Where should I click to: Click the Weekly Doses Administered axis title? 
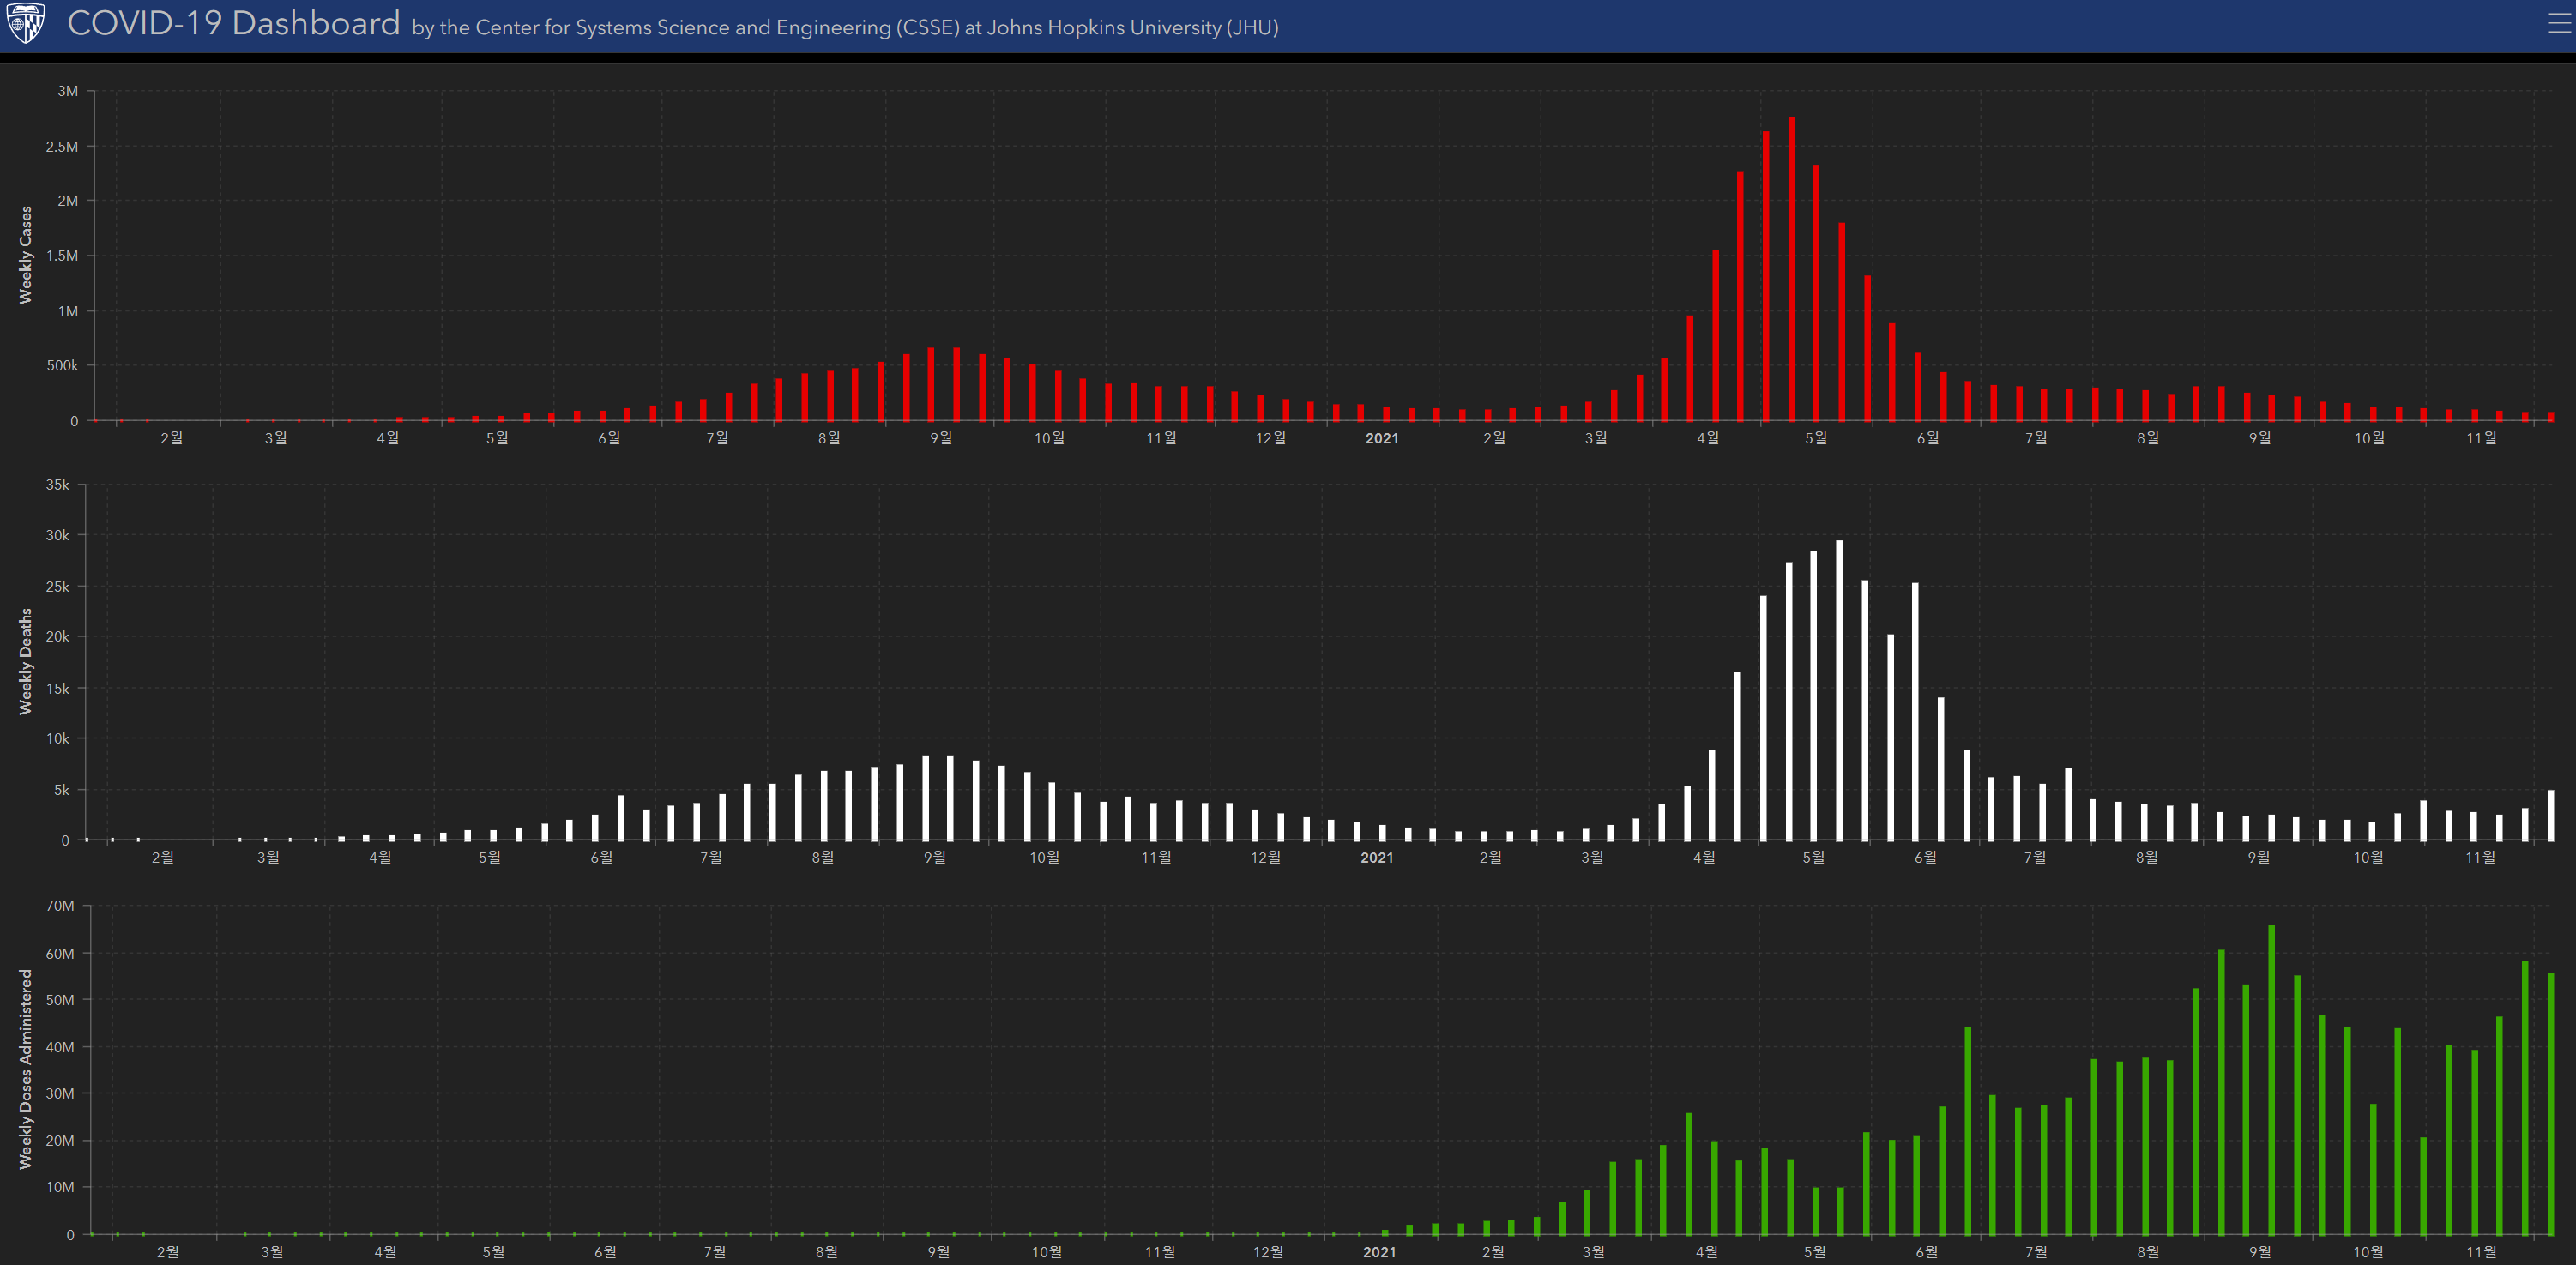(x=26, y=1069)
